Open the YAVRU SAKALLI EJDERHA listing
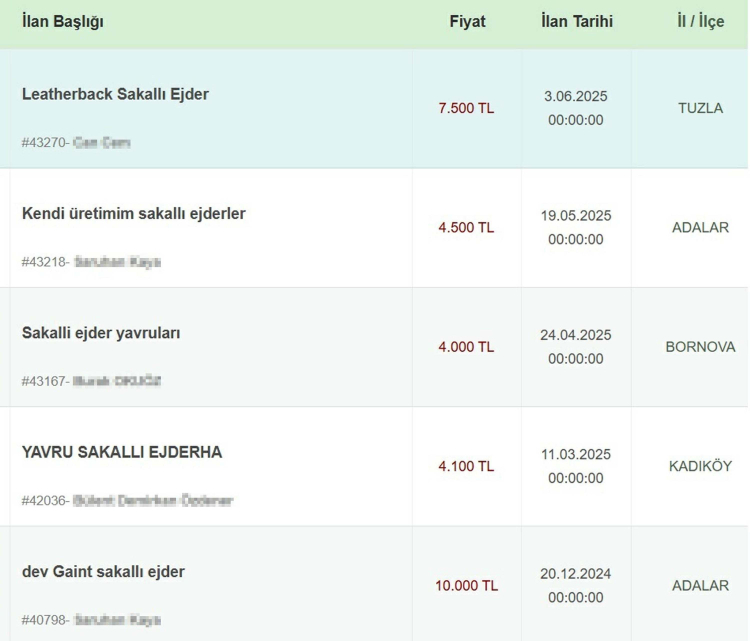The image size is (750, 641). [122, 452]
